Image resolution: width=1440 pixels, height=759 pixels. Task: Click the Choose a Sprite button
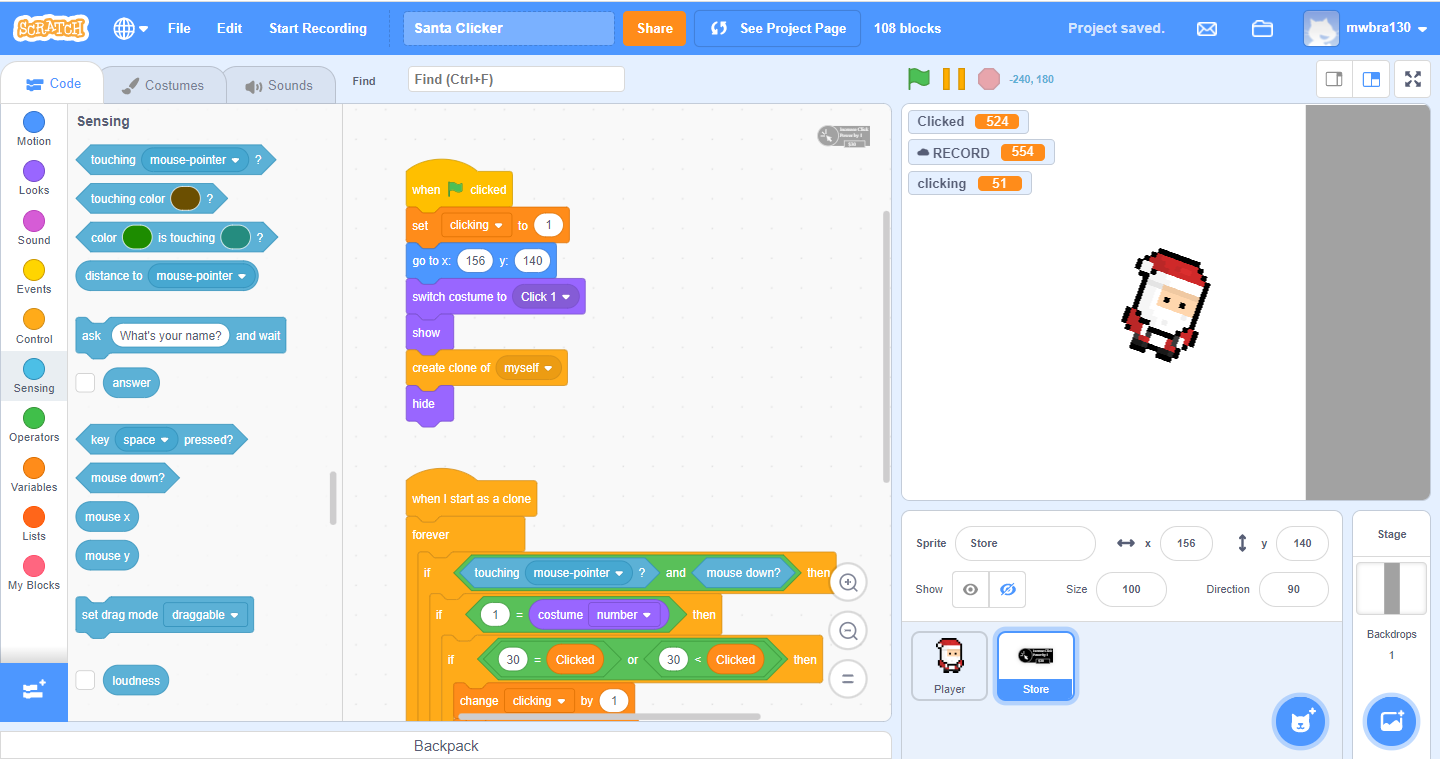(1301, 721)
